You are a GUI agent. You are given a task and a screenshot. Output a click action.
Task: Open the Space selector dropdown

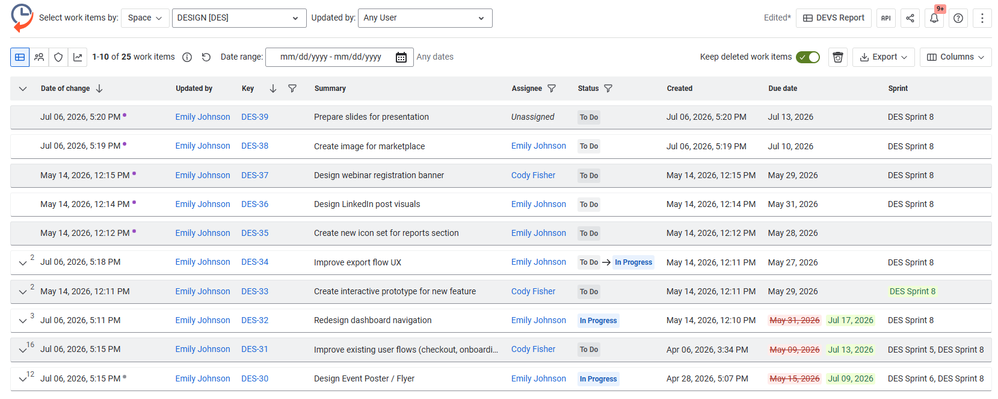pos(144,18)
